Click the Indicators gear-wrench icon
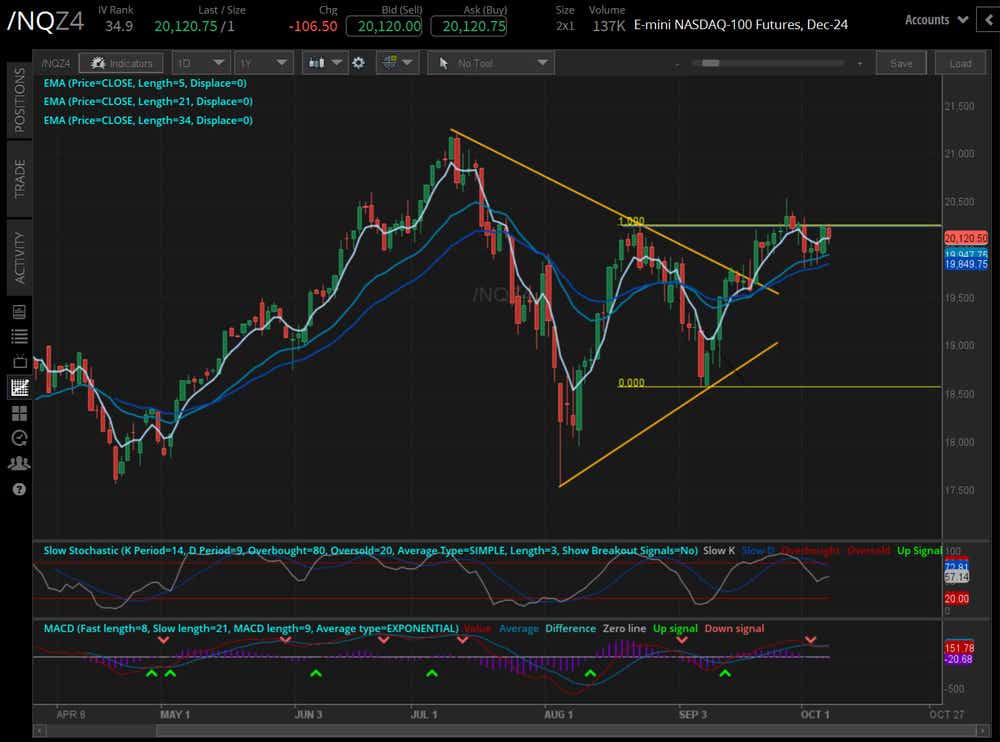The height and width of the screenshot is (742, 1000). click(x=98, y=63)
